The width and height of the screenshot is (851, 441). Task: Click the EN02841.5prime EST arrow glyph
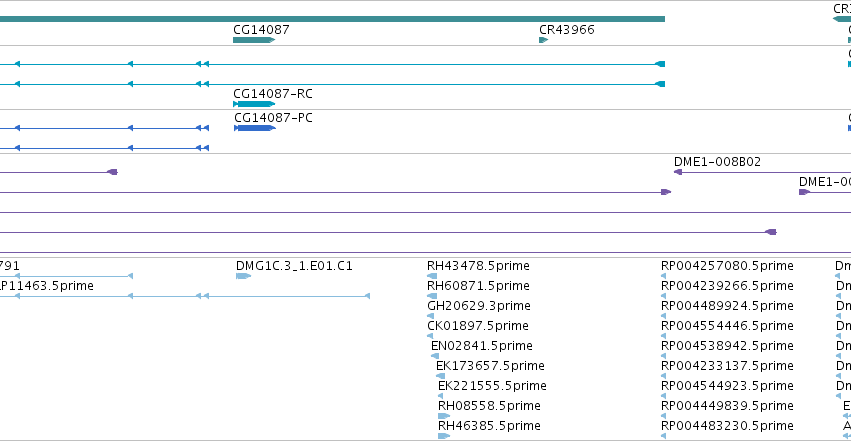coord(435,356)
